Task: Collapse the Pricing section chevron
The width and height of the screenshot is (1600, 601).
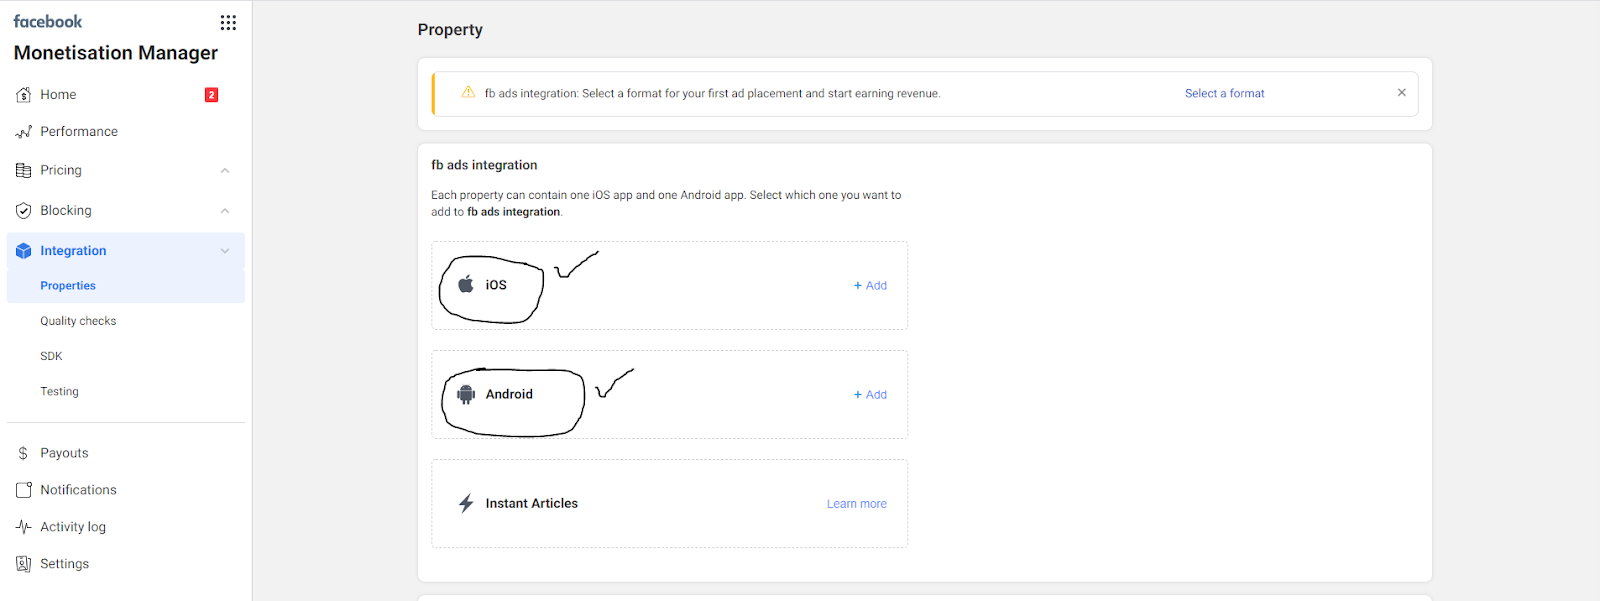Action: point(225,171)
